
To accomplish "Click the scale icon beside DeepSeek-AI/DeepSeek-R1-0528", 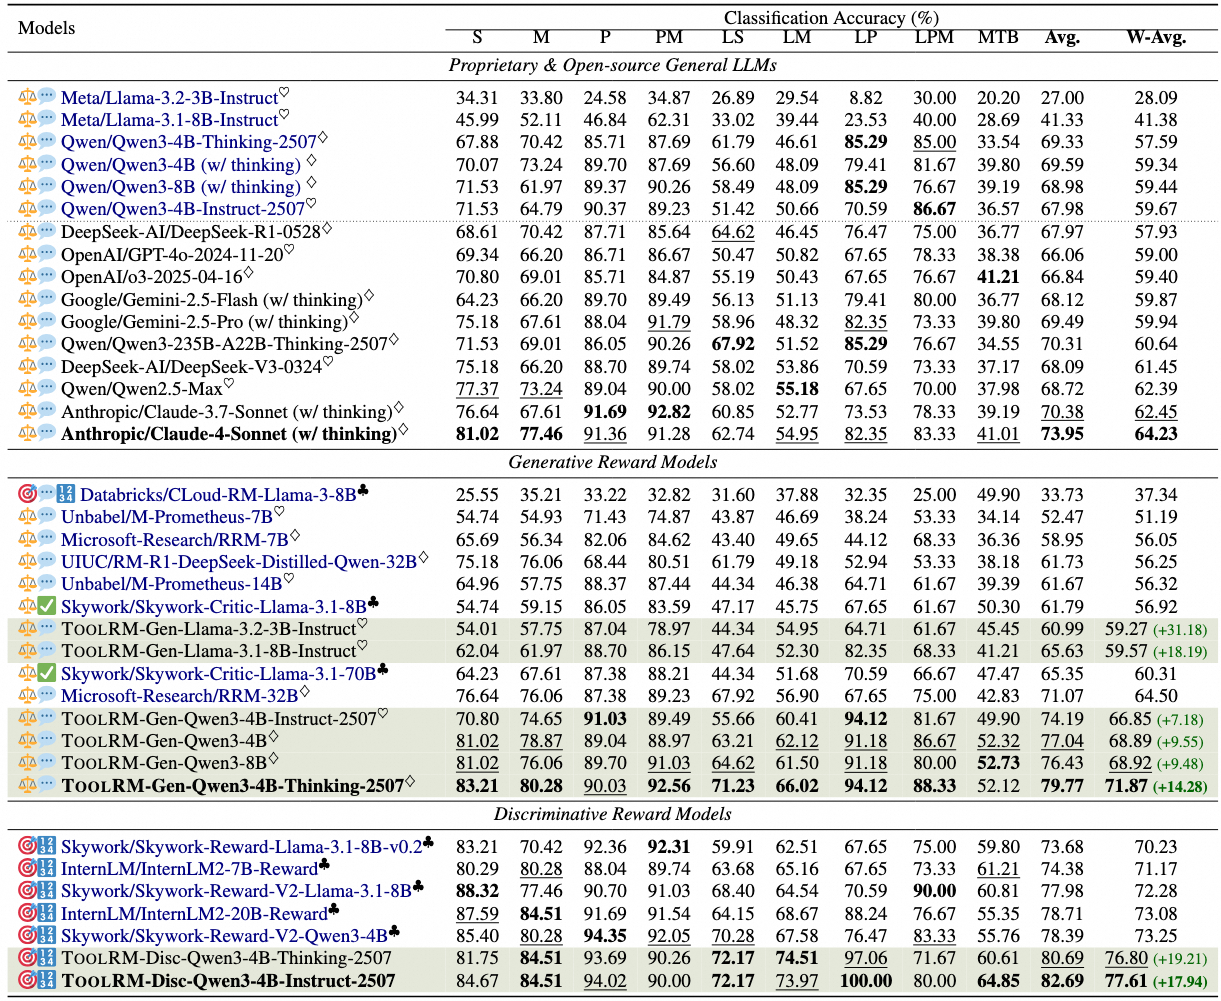I will (27, 232).
